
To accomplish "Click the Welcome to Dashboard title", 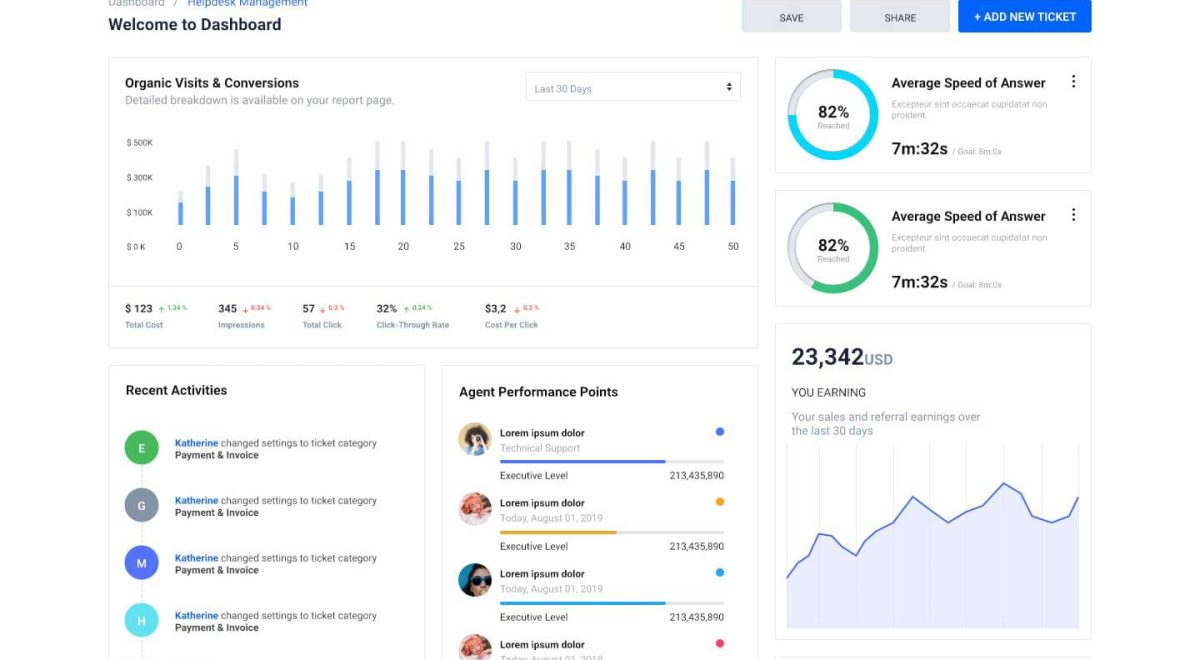I will [x=195, y=24].
